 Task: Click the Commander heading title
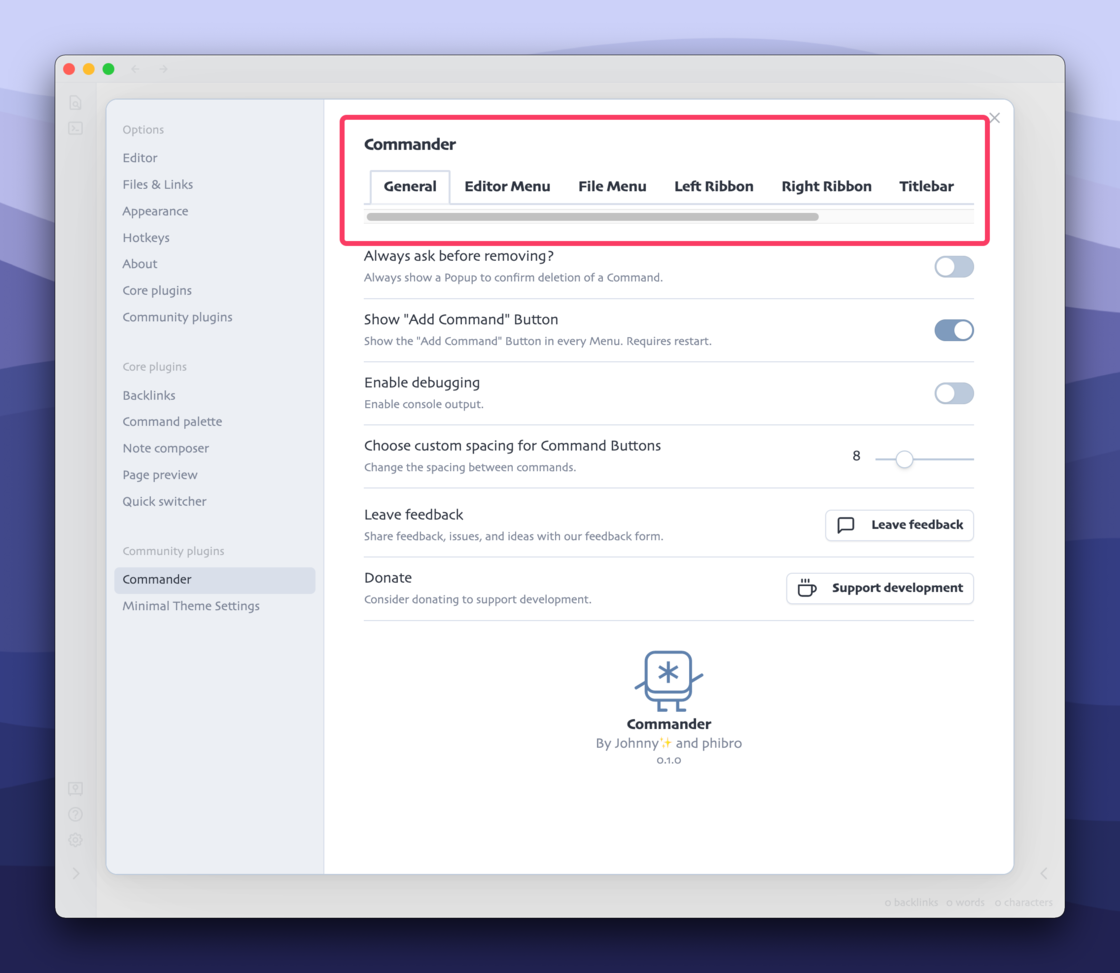pyautogui.click(x=409, y=144)
